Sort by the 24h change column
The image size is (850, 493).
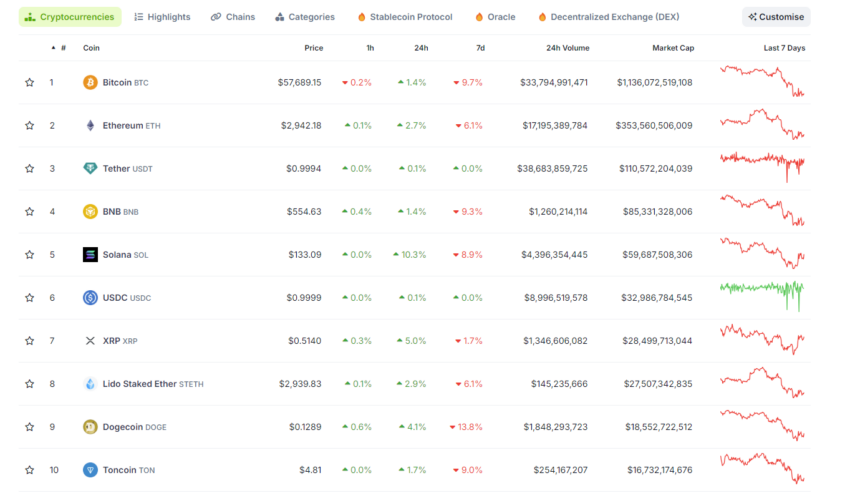(421, 48)
